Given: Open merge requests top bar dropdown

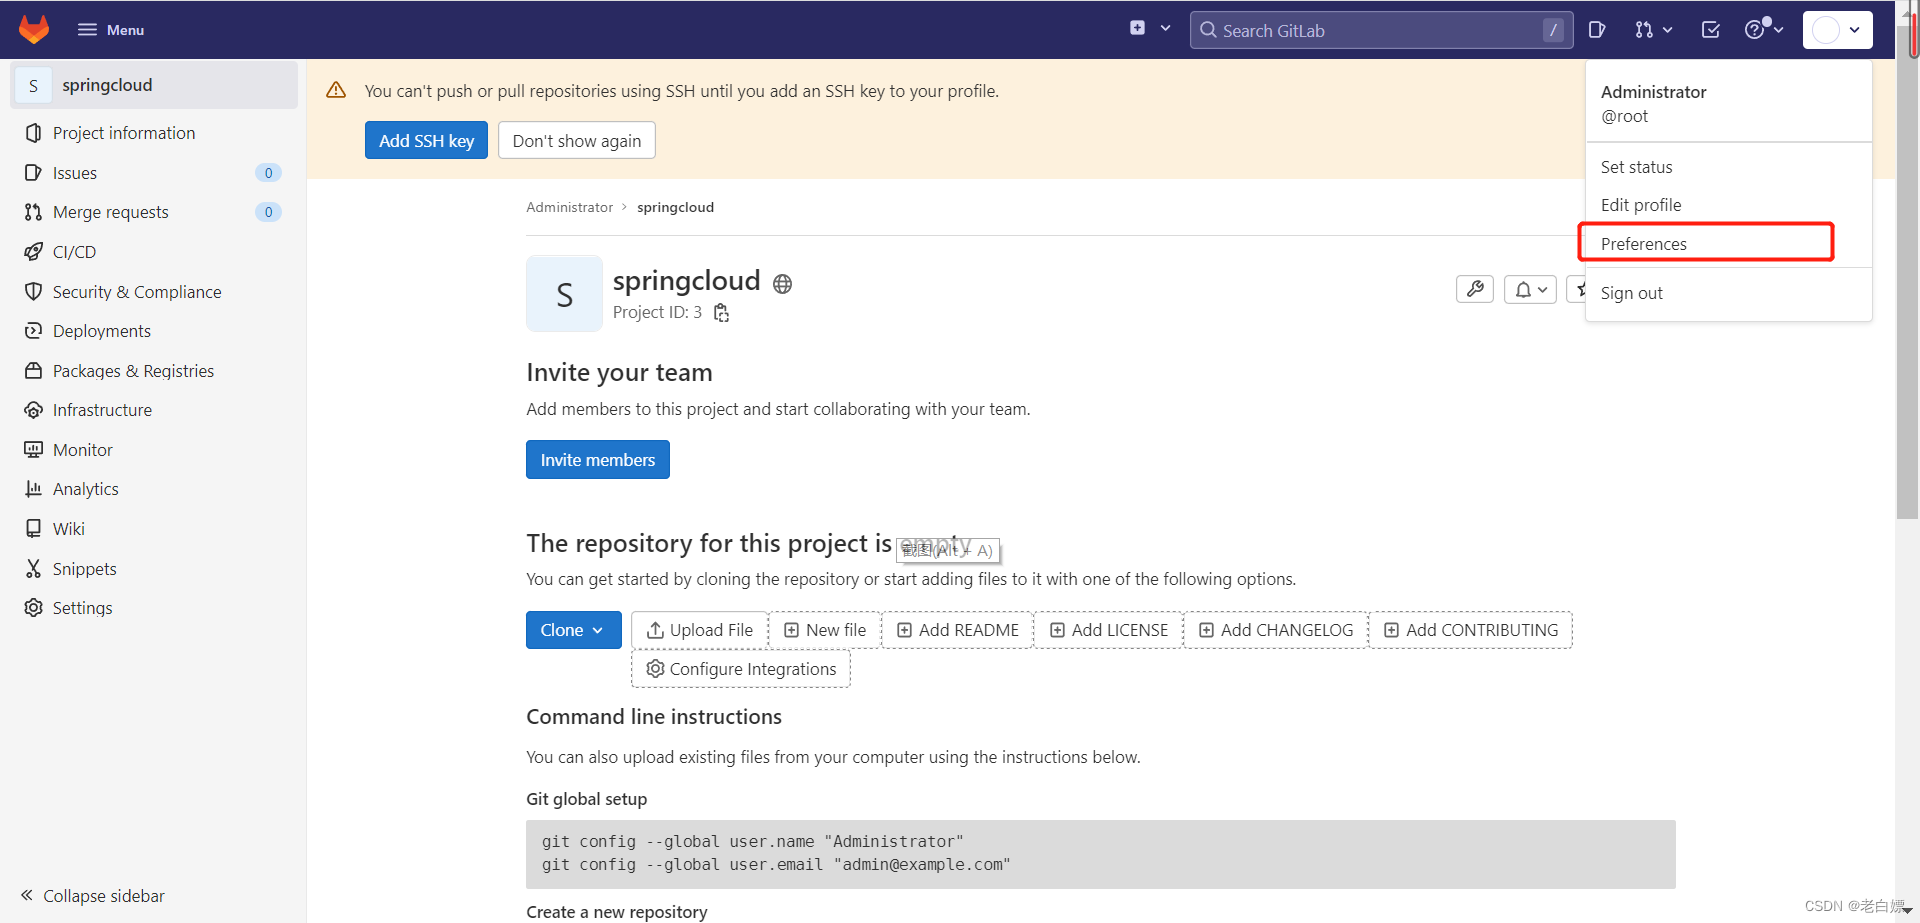Looking at the screenshot, I should [1653, 30].
